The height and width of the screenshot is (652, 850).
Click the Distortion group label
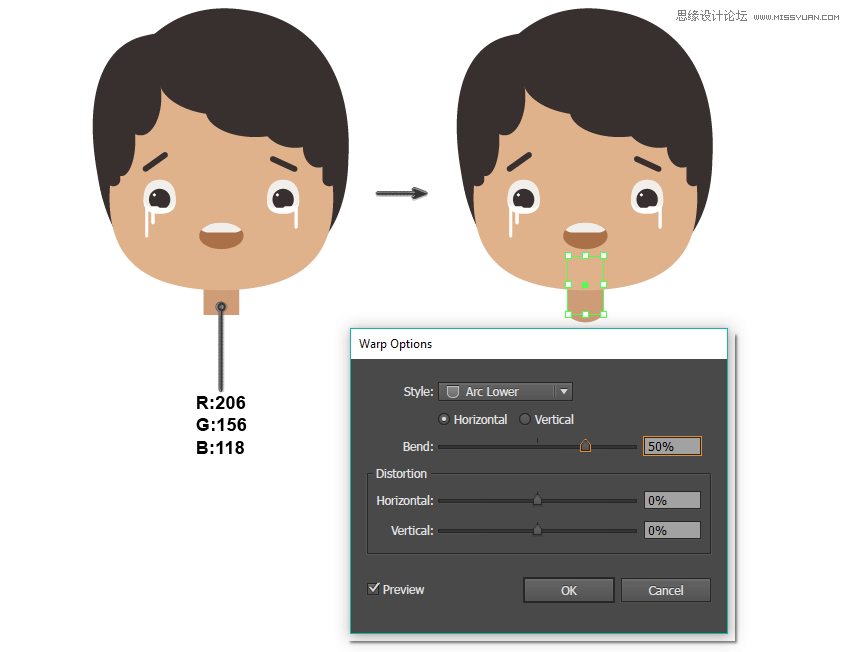401,474
